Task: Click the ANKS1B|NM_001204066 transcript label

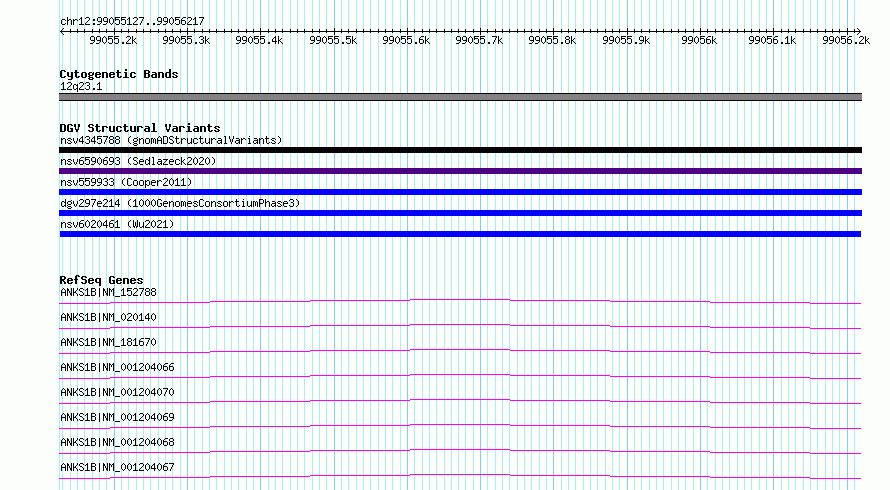Action: [117, 367]
